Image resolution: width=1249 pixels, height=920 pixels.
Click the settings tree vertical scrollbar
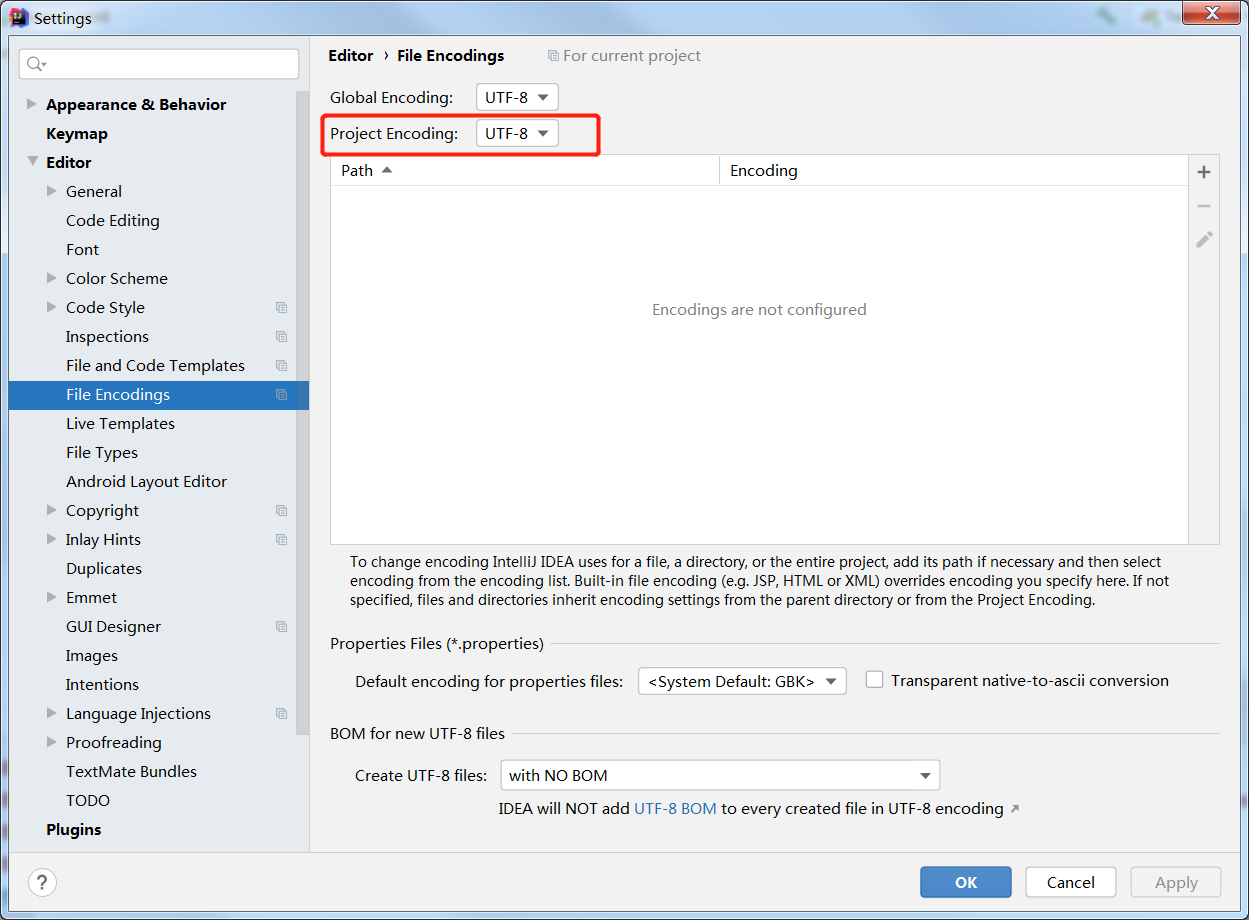point(302,413)
